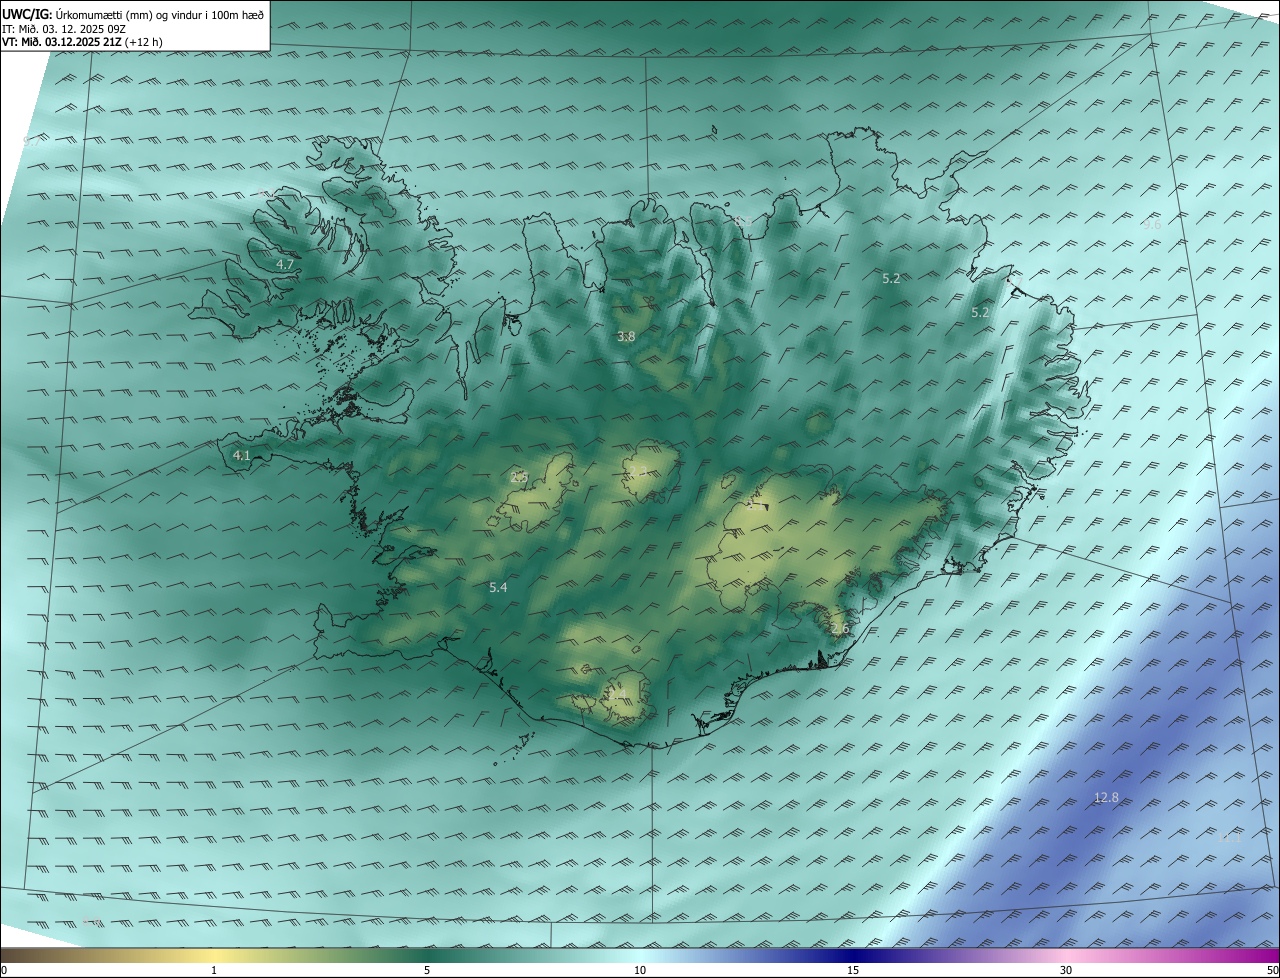This screenshot has height=978, width=1280.
Task: Click the '10' tick on the color scale
Action: [x=640, y=970]
